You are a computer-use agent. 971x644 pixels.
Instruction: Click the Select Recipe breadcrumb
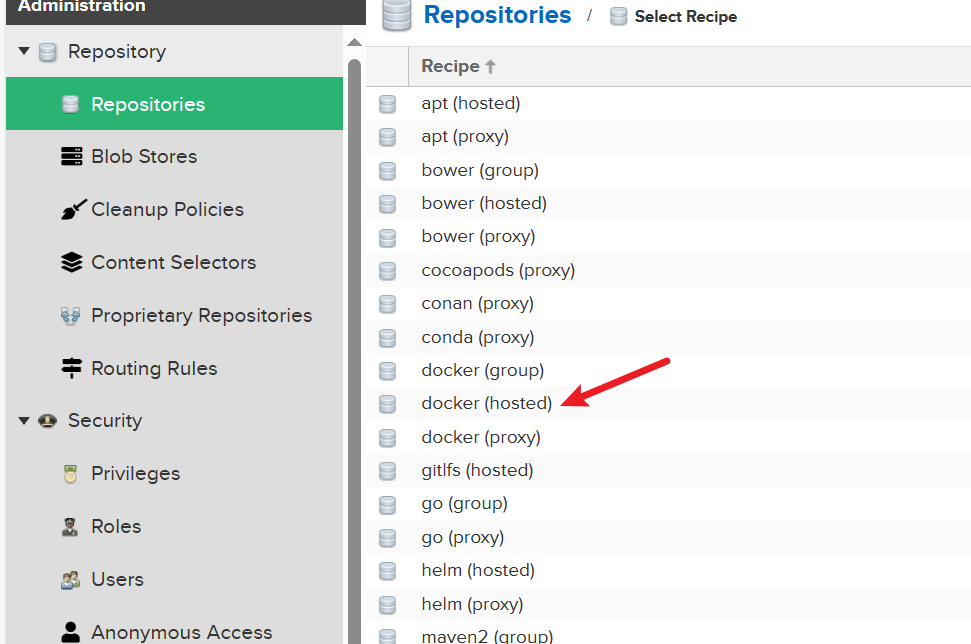[x=685, y=17]
